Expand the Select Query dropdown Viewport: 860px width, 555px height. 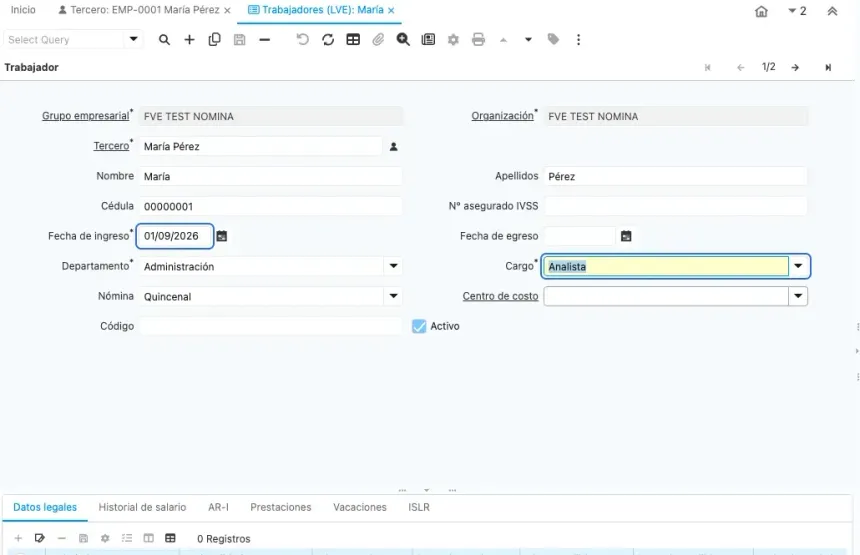click(133, 39)
